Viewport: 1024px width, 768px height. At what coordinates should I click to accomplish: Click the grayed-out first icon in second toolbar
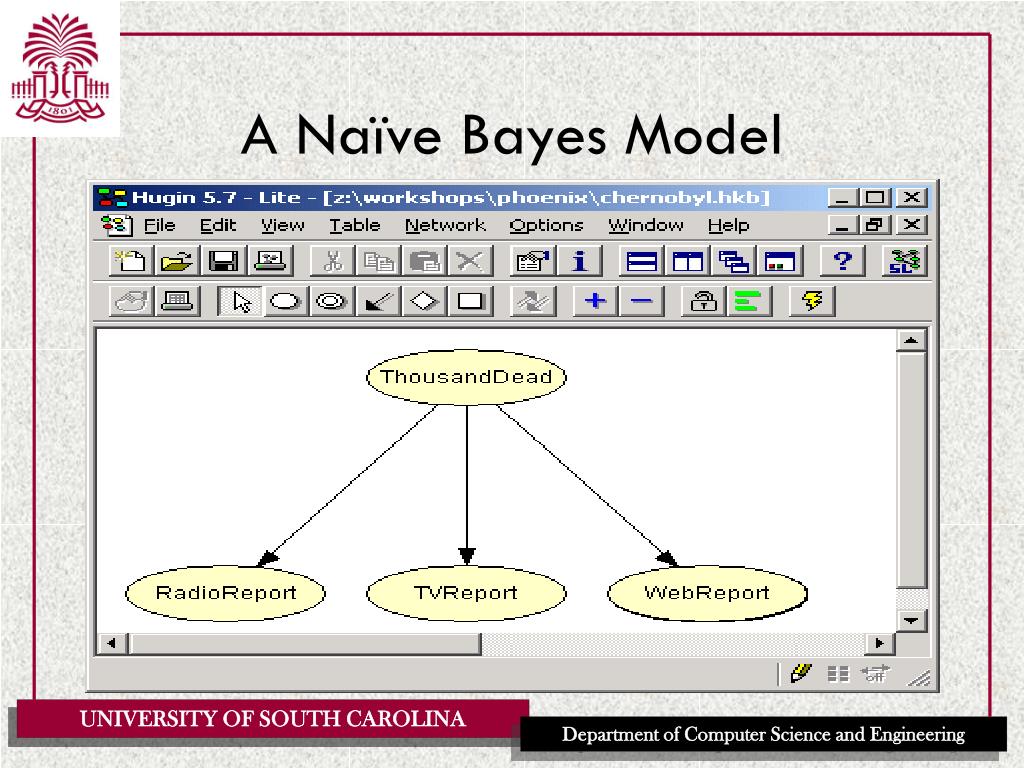(131, 301)
